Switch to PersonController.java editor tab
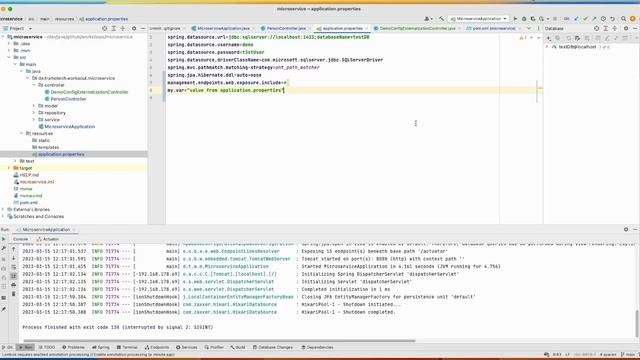 pos(286,29)
